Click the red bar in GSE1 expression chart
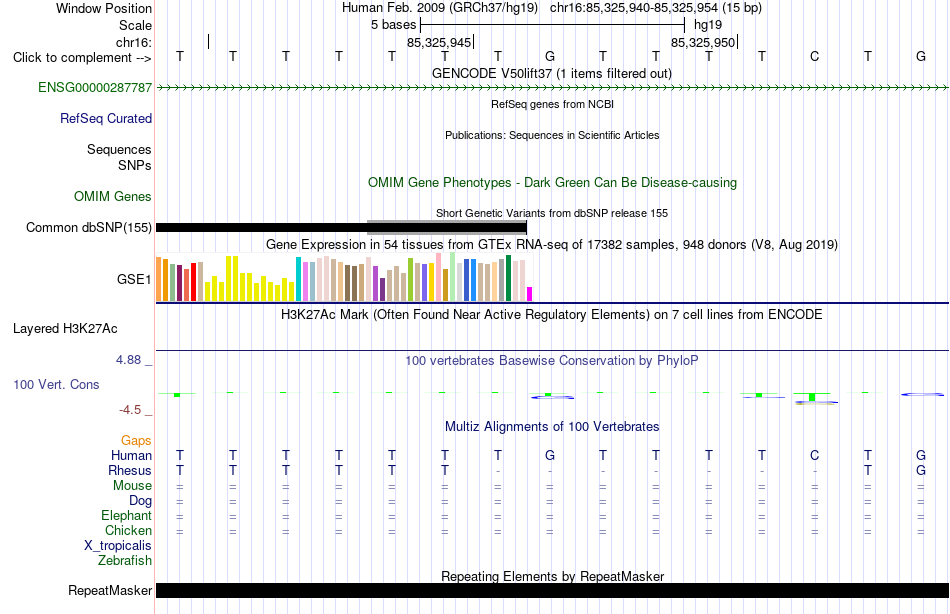Image resolution: width=950 pixels, height=614 pixels. coord(194,282)
